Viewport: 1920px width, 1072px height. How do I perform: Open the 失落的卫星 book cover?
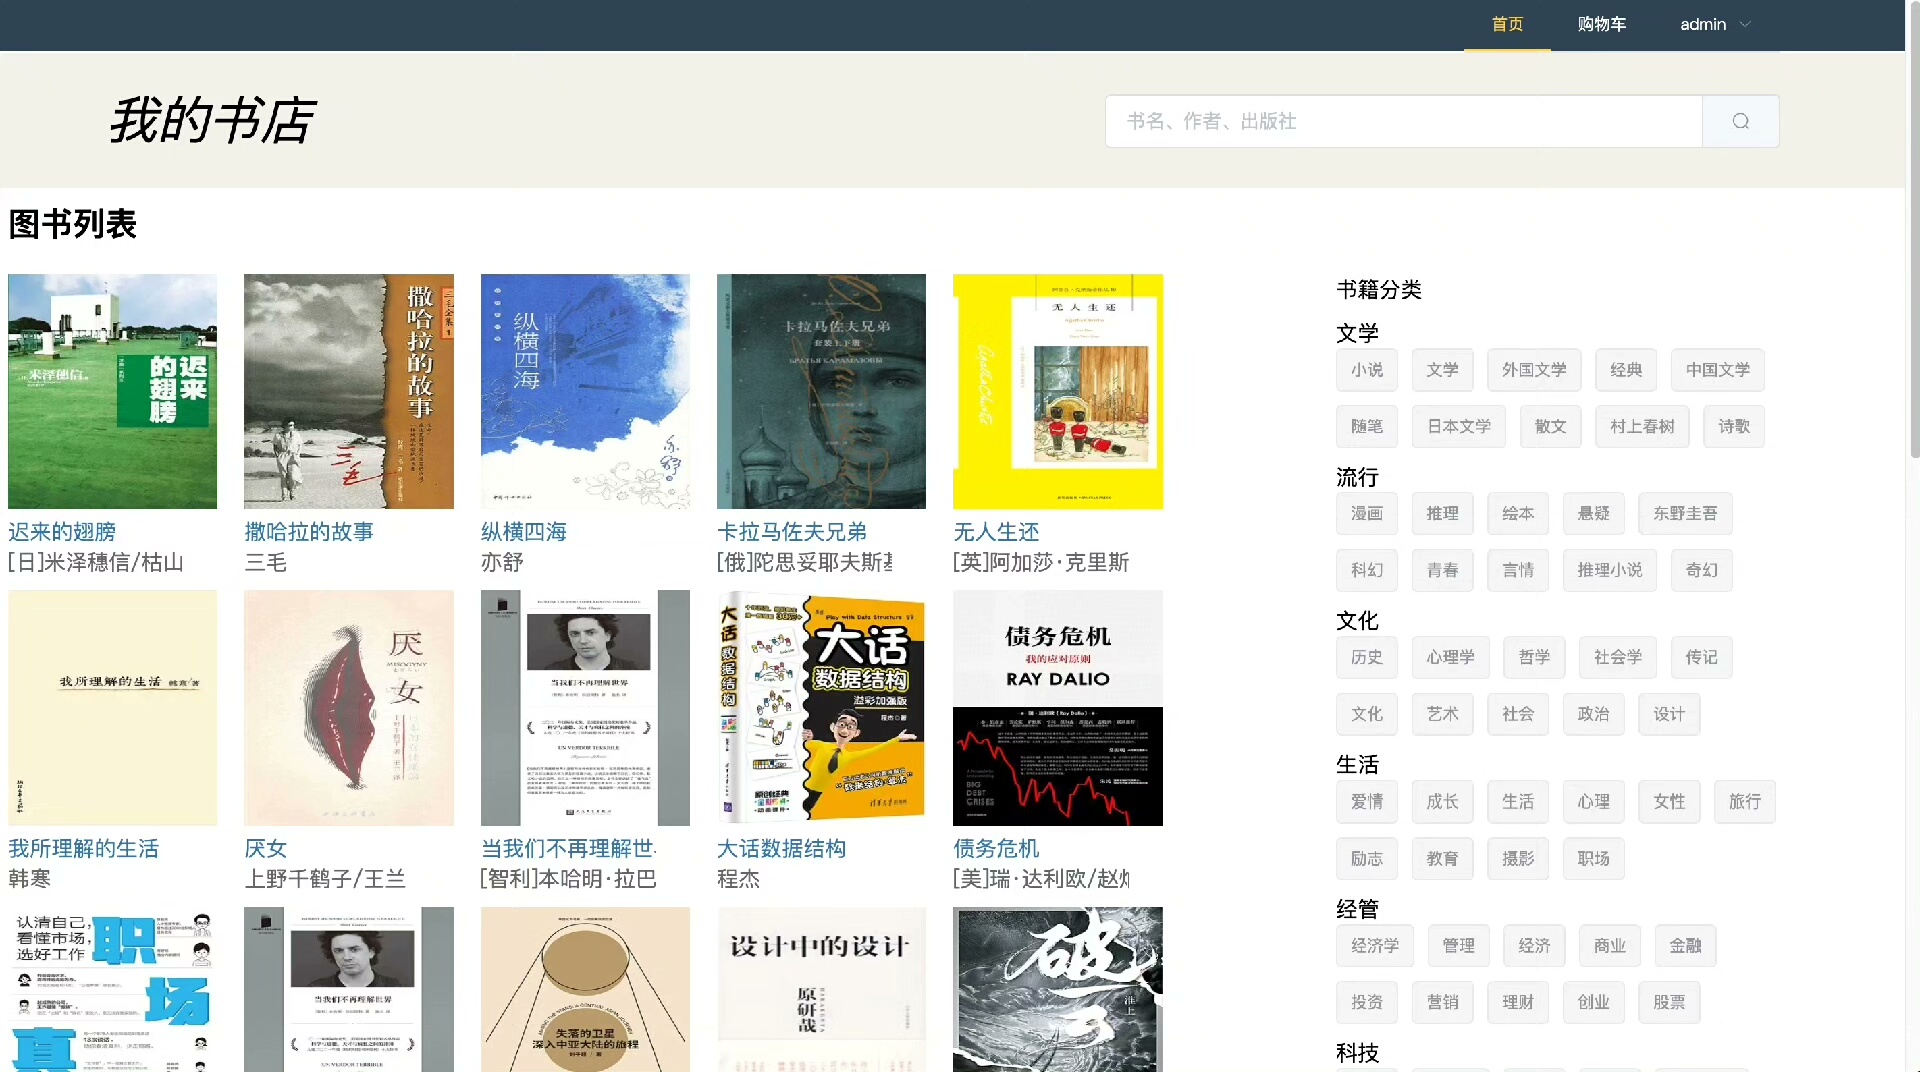[585, 989]
